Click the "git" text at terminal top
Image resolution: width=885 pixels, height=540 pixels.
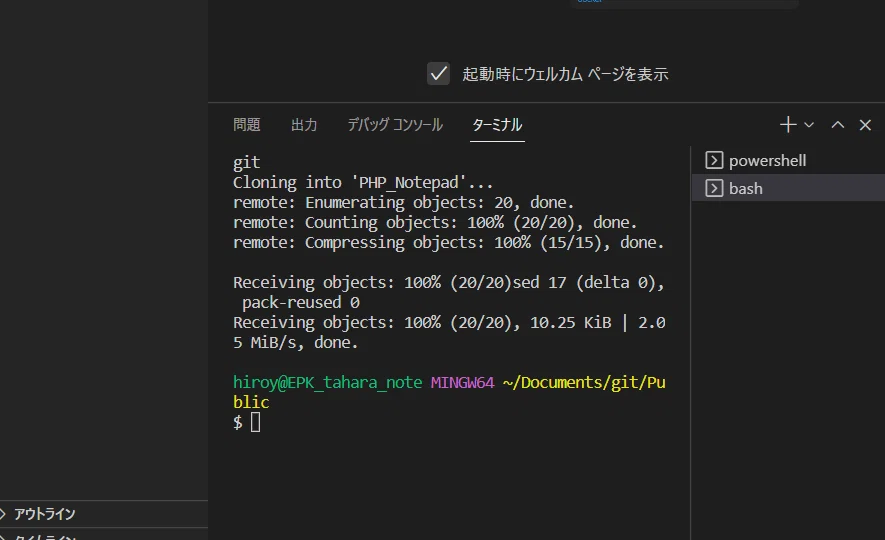coord(247,163)
